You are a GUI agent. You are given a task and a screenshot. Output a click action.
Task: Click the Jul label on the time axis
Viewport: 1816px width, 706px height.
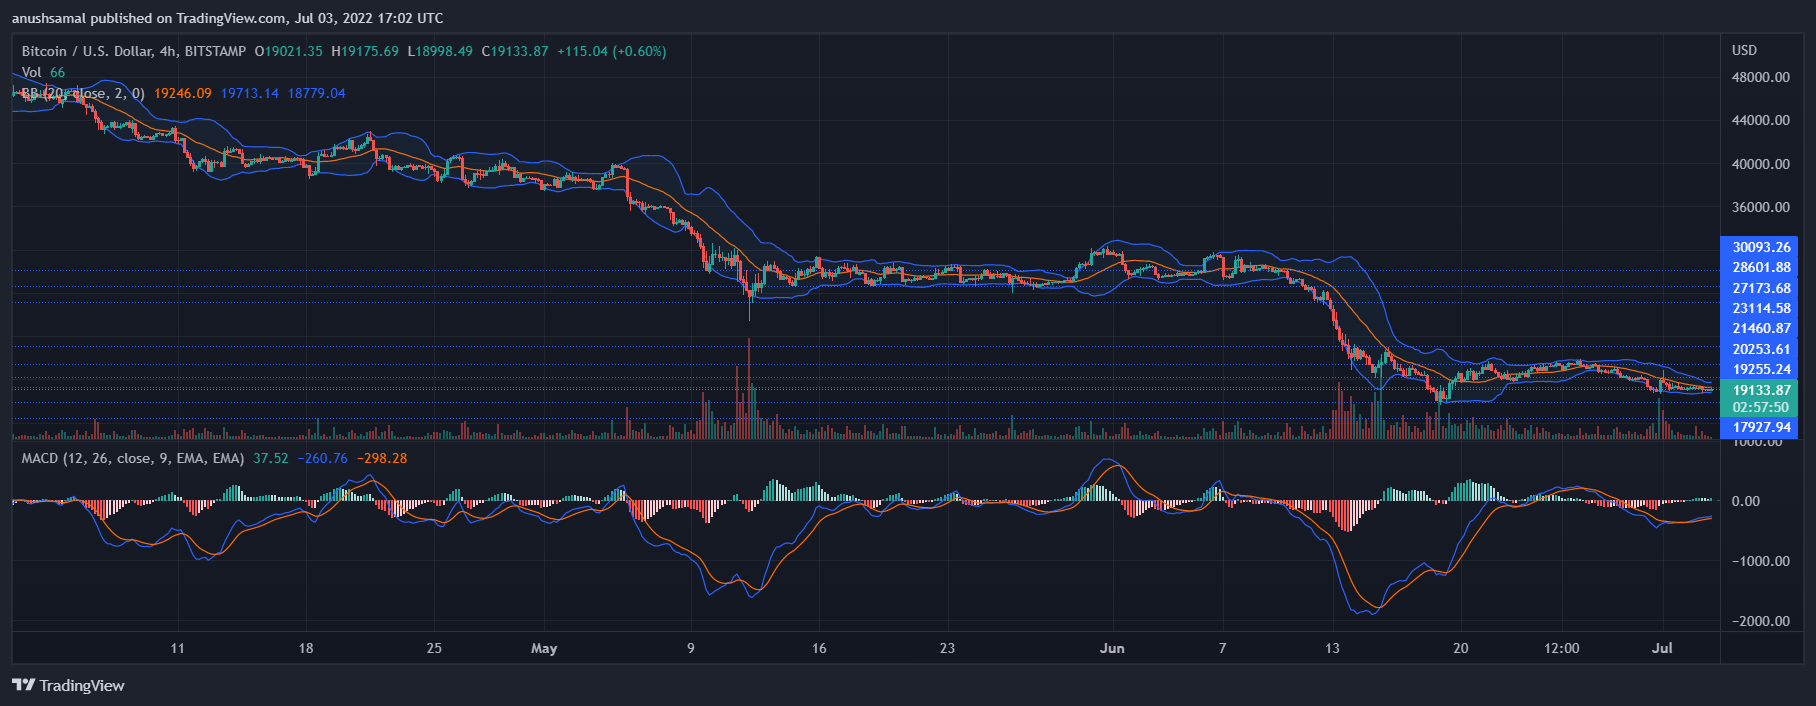(1662, 648)
